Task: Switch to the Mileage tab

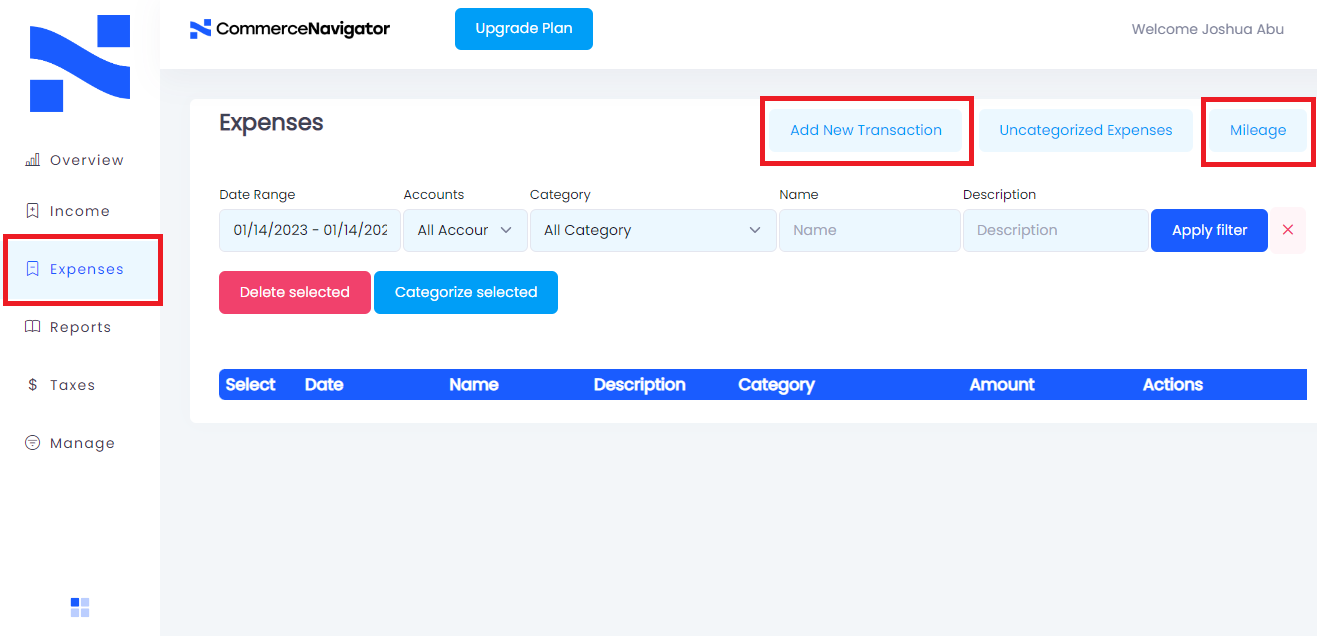Action: tap(1257, 130)
